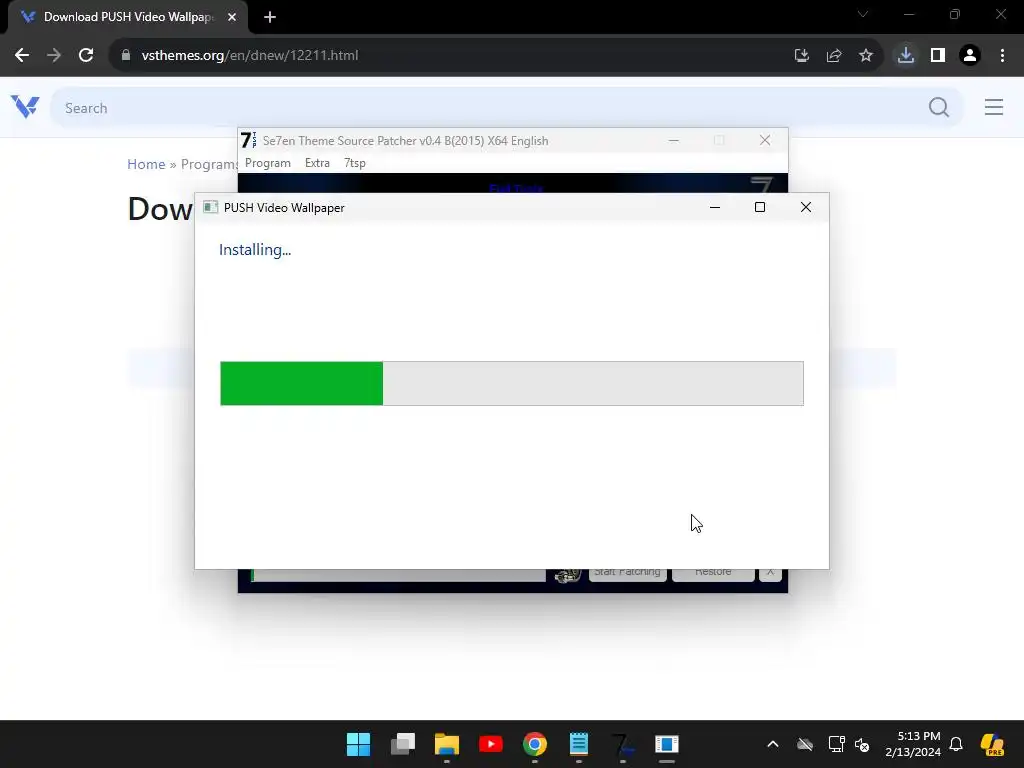Image resolution: width=1024 pixels, height=768 pixels.
Task: Reload the vsthemes page
Action: (86, 56)
